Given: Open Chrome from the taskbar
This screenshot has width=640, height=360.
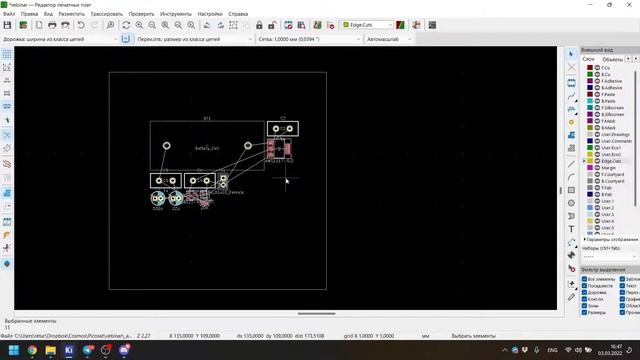Looking at the screenshot, I should 32,350.
